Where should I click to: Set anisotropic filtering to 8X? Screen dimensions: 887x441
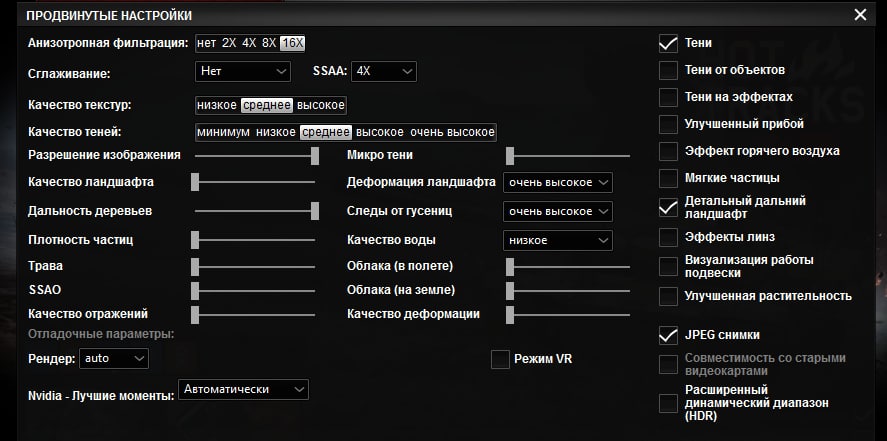[269, 43]
